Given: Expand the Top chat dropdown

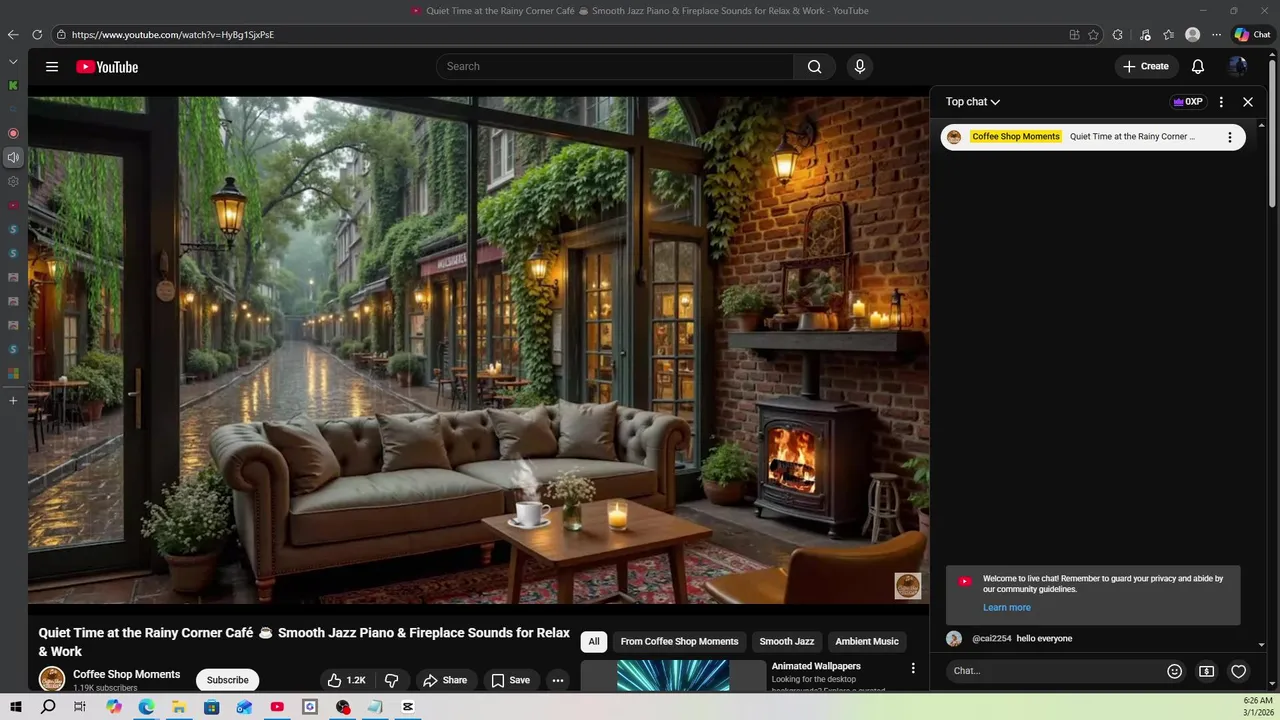Looking at the screenshot, I should (x=973, y=102).
